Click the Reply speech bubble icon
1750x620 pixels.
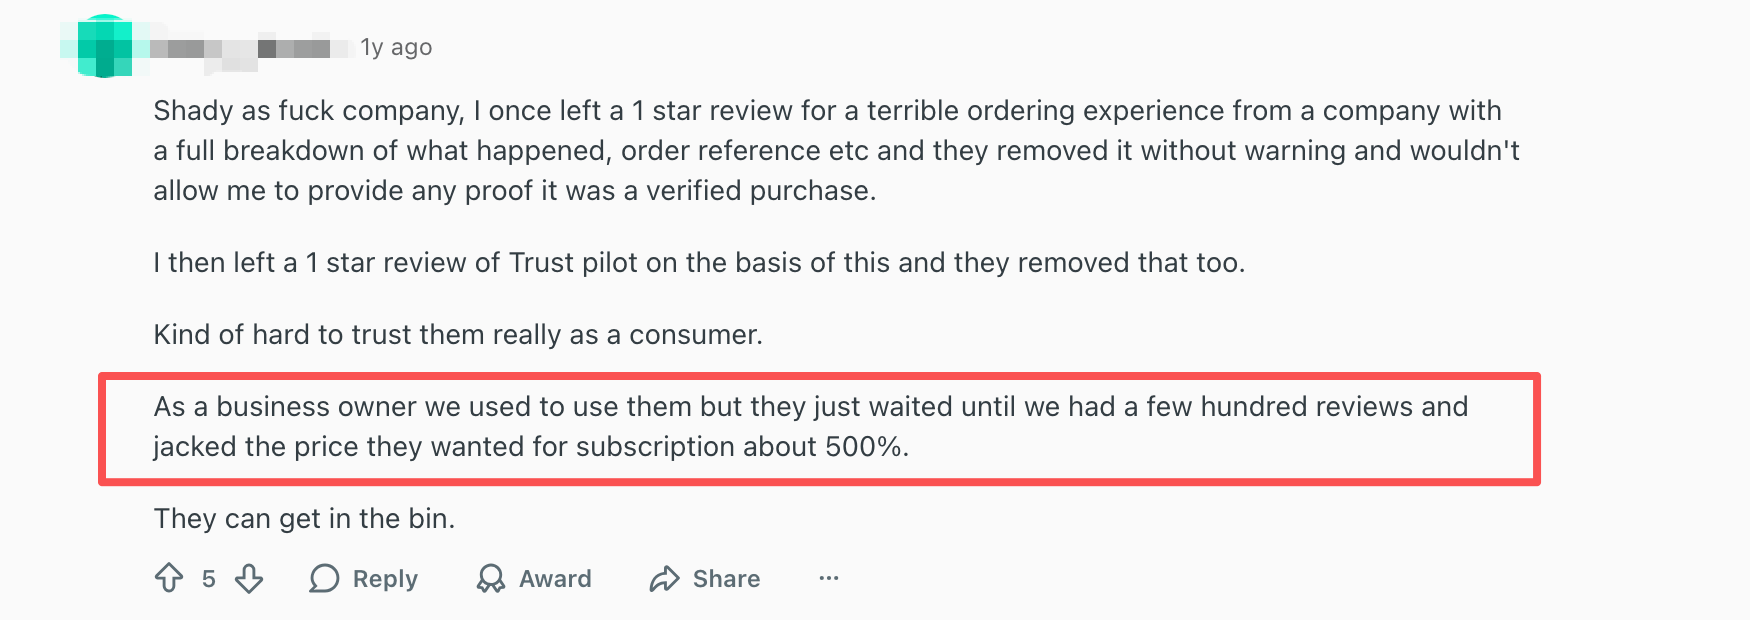point(325,578)
